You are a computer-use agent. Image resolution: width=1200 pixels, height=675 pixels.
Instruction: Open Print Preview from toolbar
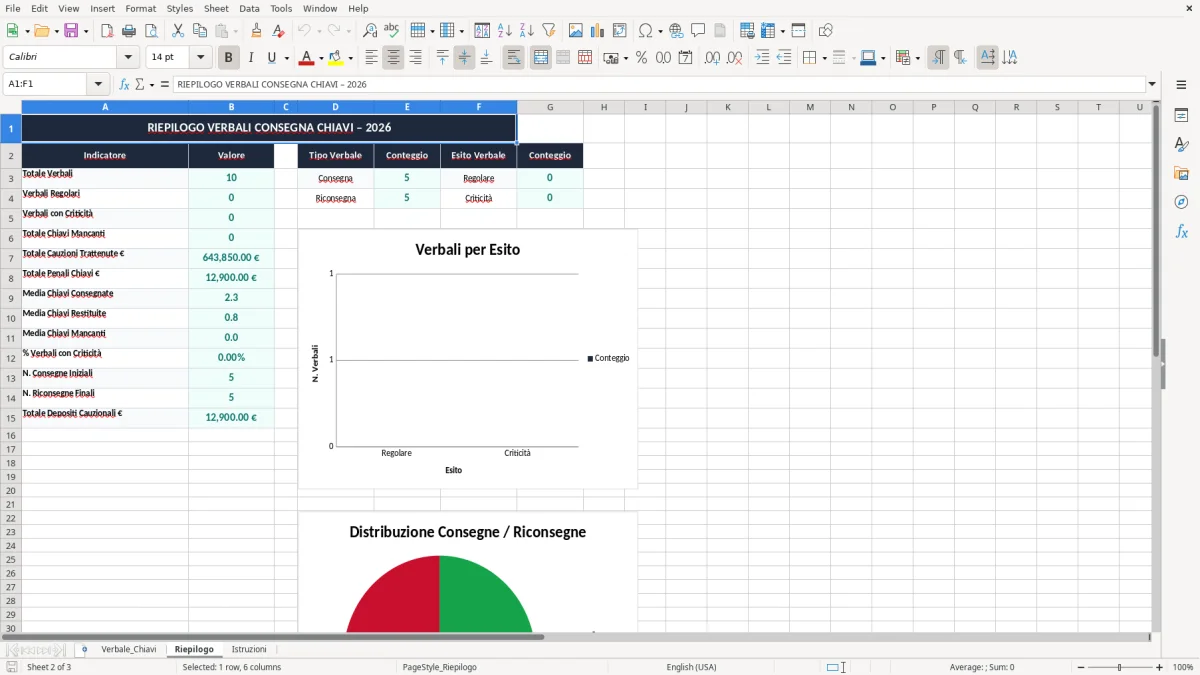click(151, 31)
